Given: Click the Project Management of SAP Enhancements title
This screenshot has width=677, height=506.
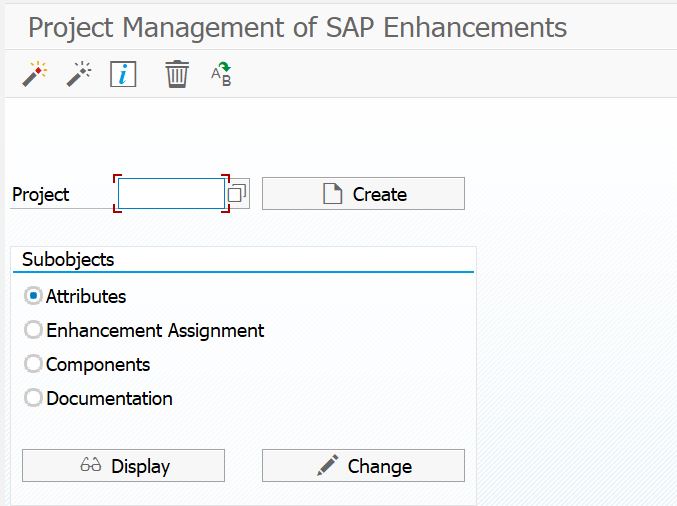Looking at the screenshot, I should tap(297, 27).
